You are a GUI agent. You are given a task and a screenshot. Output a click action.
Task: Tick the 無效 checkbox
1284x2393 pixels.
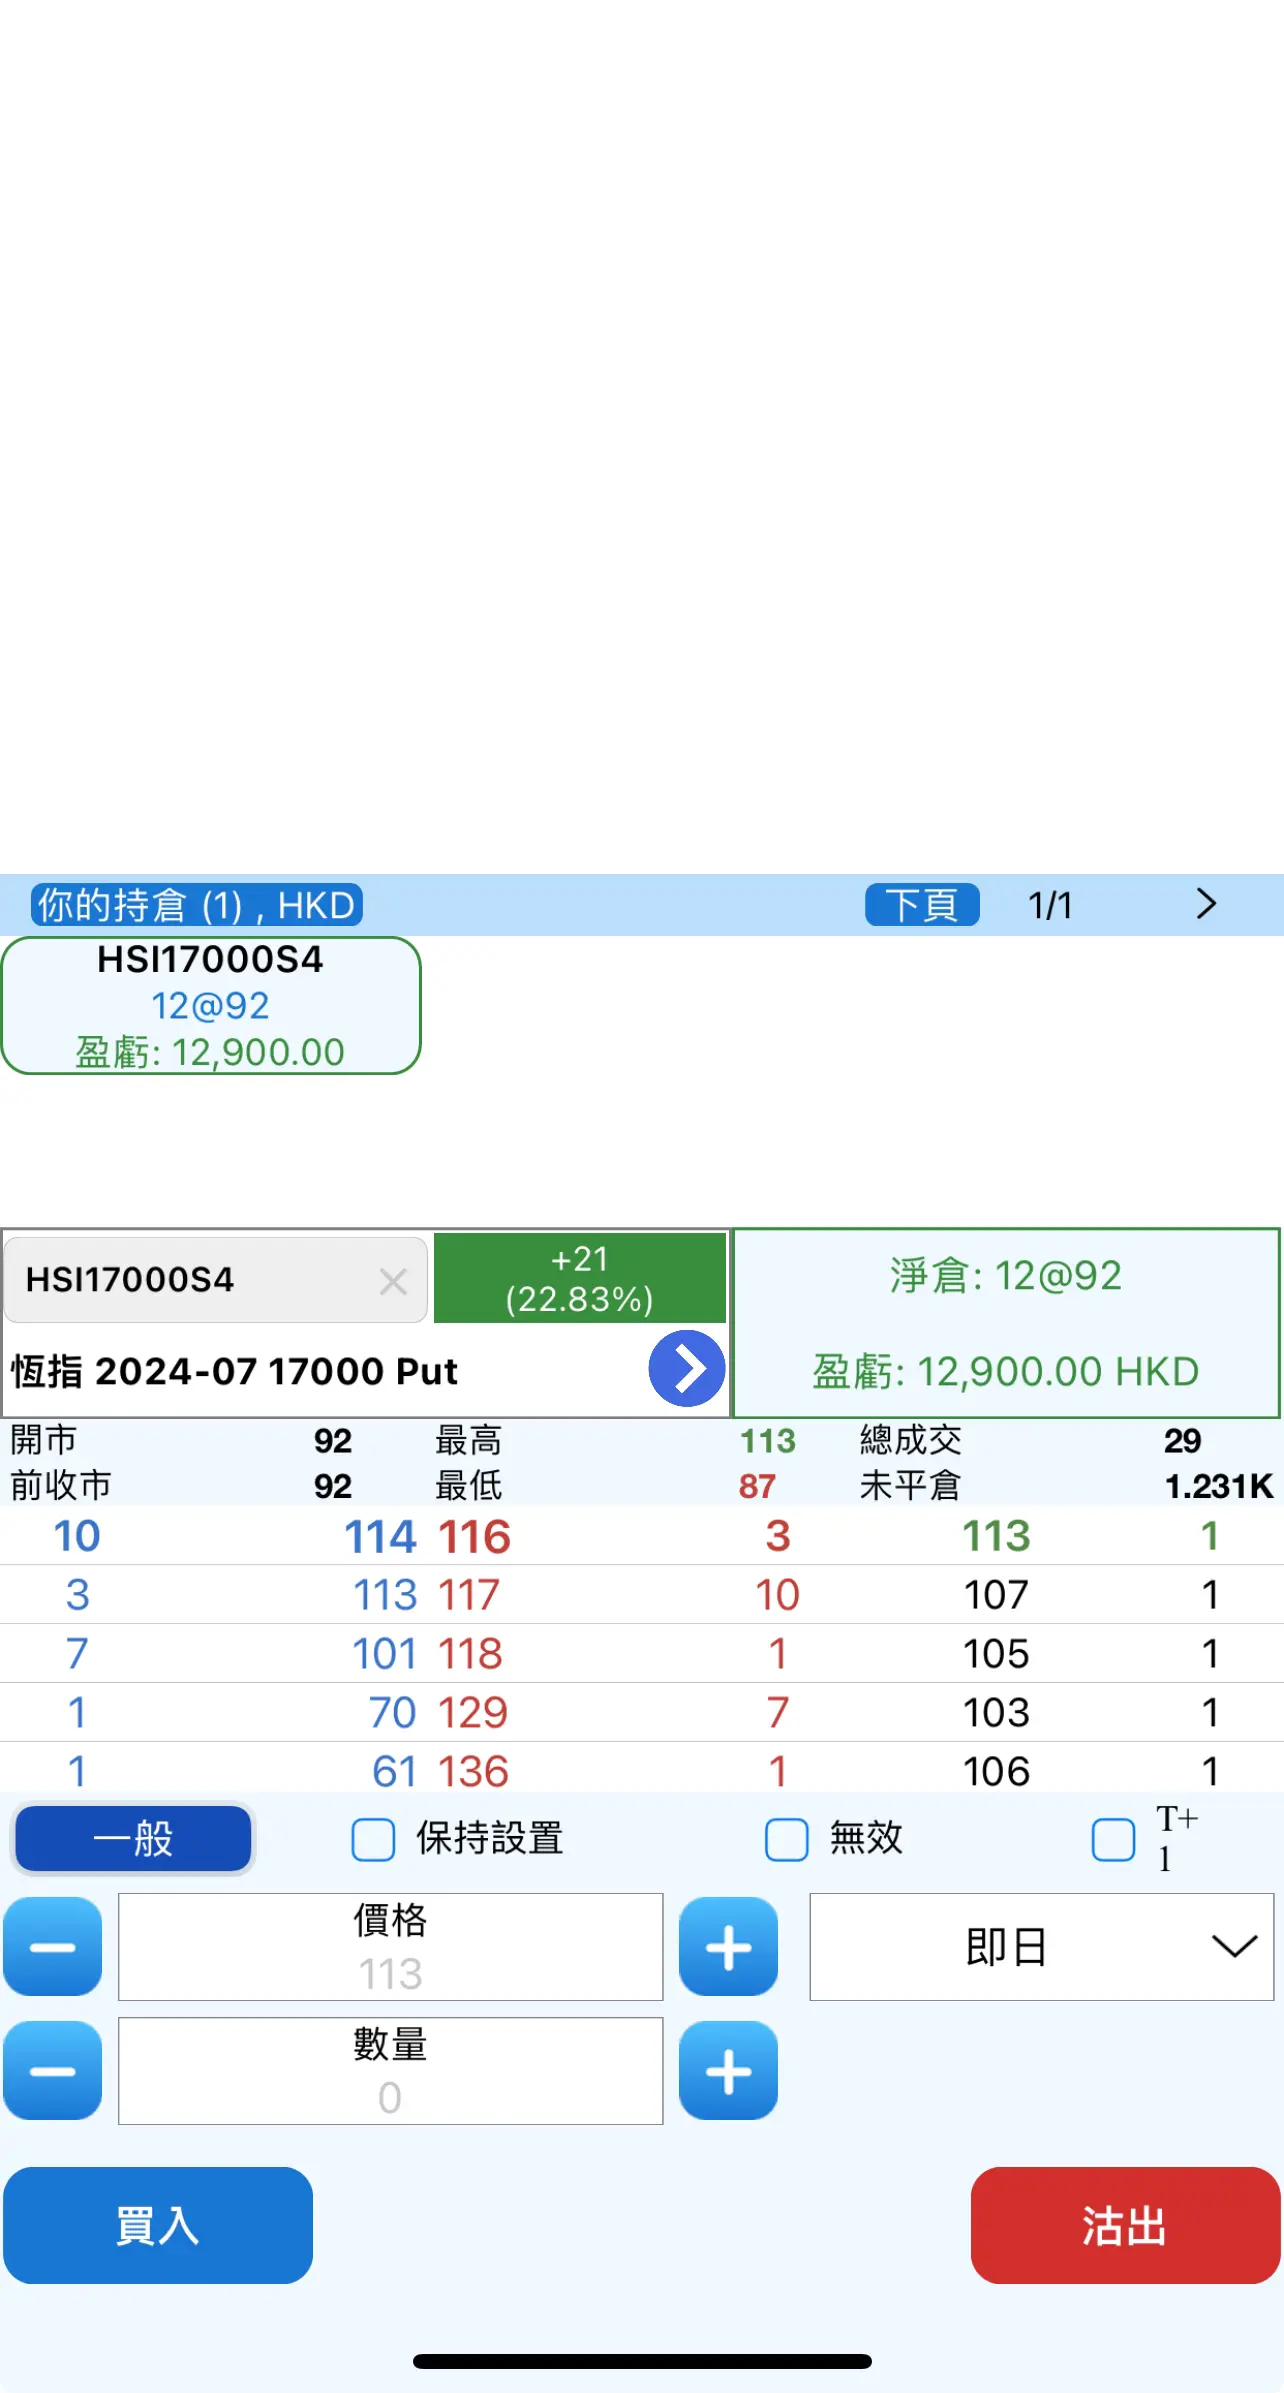point(786,1839)
